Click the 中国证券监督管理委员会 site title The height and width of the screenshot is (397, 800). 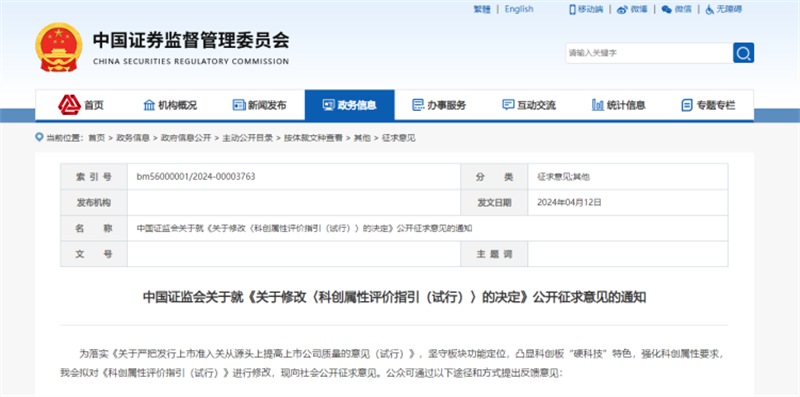(x=191, y=40)
